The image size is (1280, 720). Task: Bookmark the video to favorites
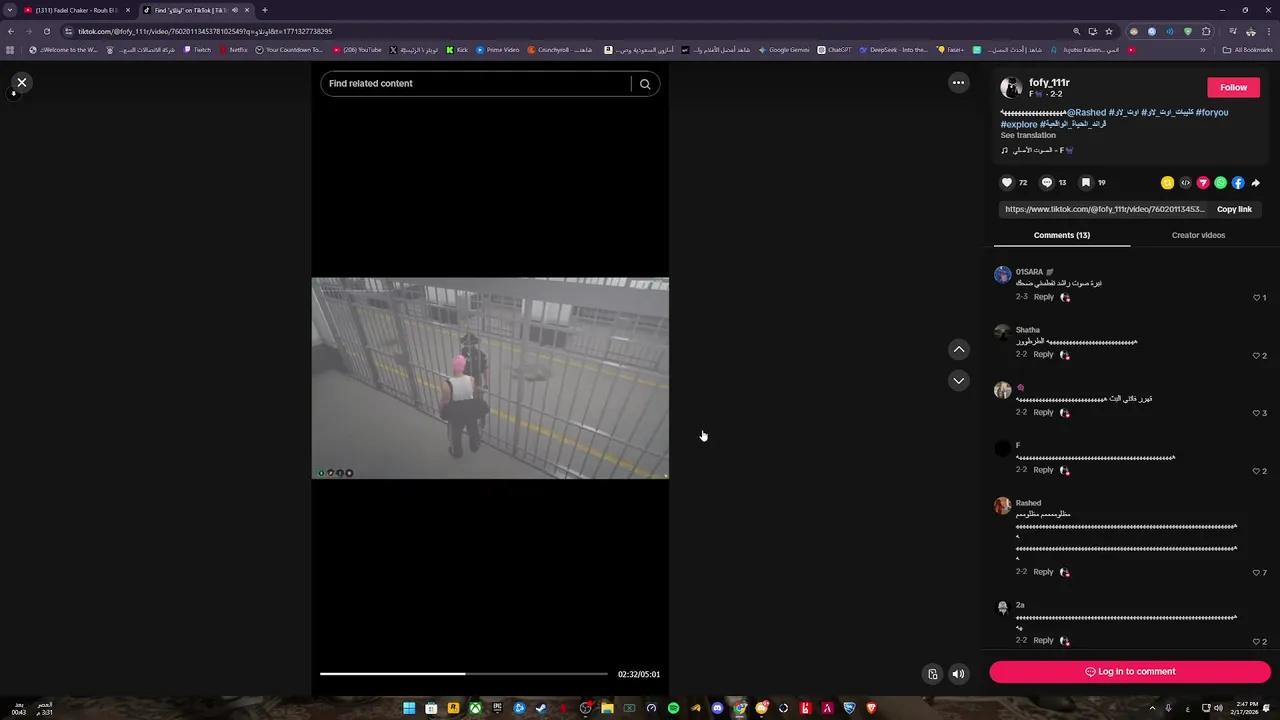(x=1086, y=183)
